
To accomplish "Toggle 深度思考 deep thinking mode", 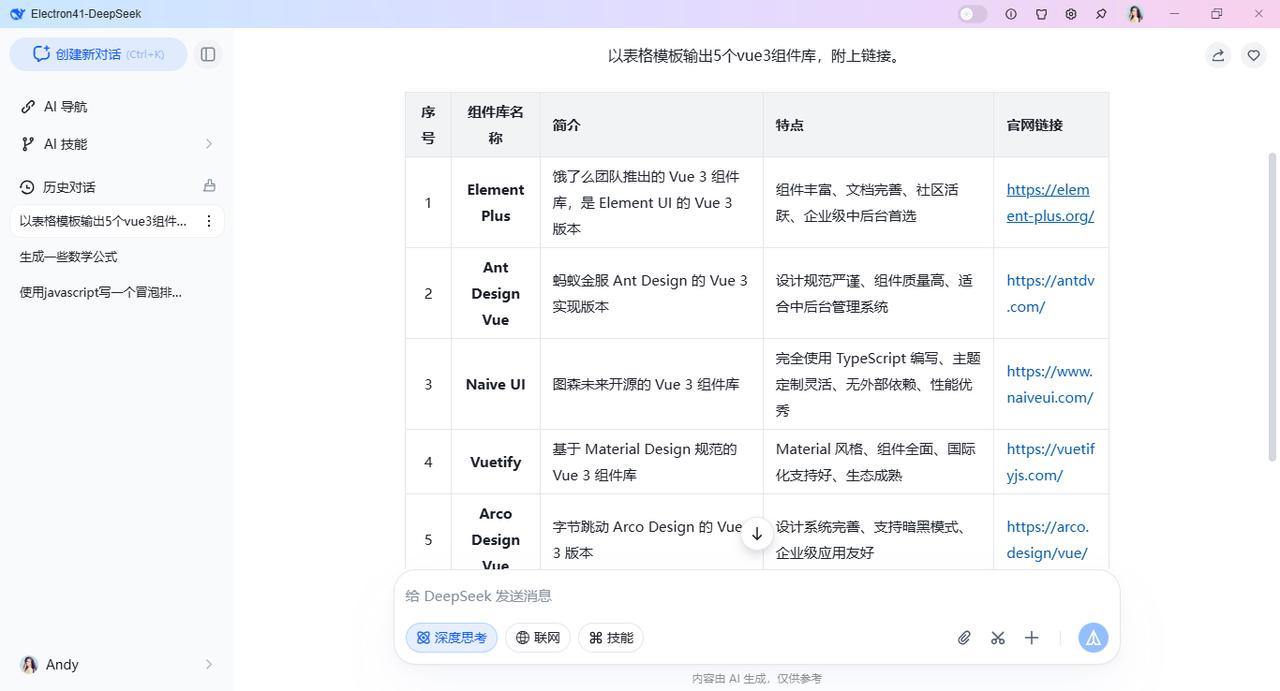I will pyautogui.click(x=451, y=638).
